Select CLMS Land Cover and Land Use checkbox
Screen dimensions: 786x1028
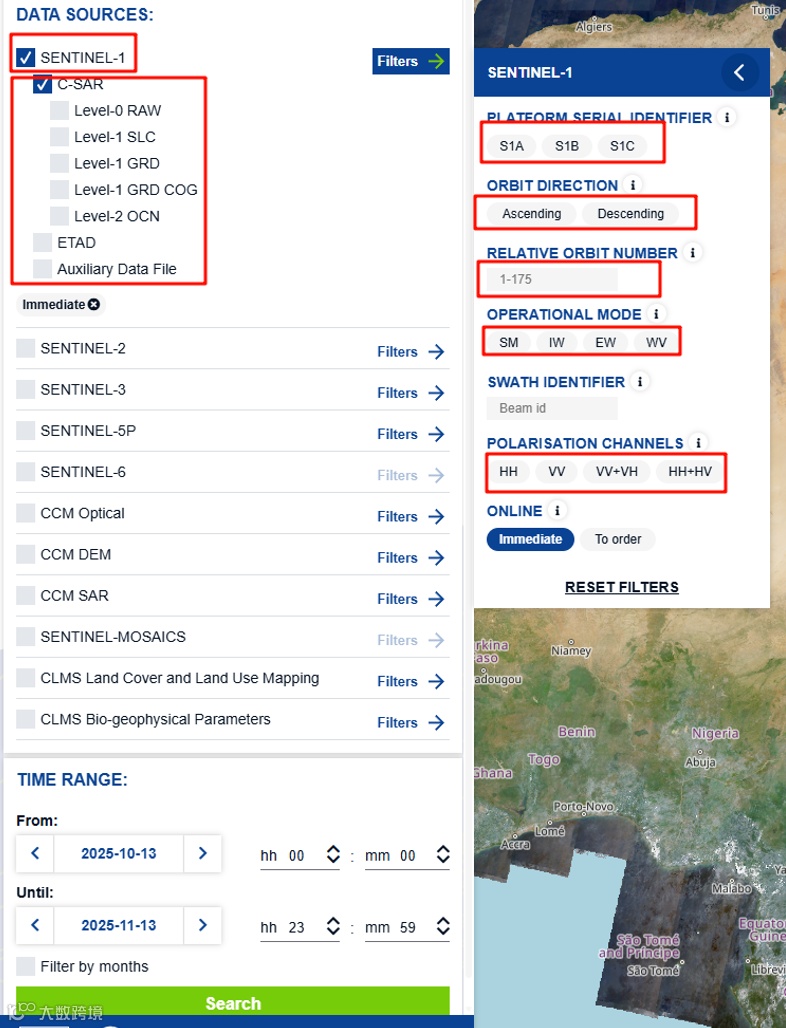26,678
